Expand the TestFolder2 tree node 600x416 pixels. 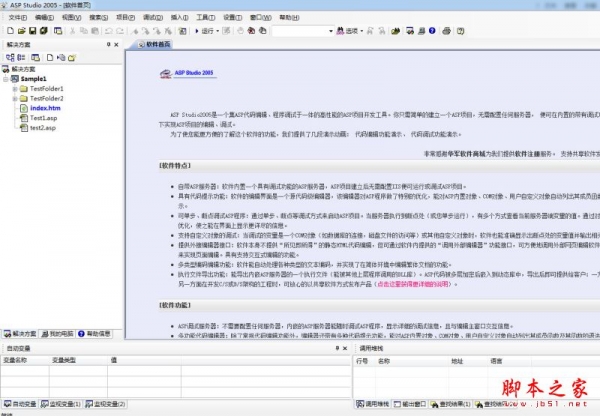15,99
